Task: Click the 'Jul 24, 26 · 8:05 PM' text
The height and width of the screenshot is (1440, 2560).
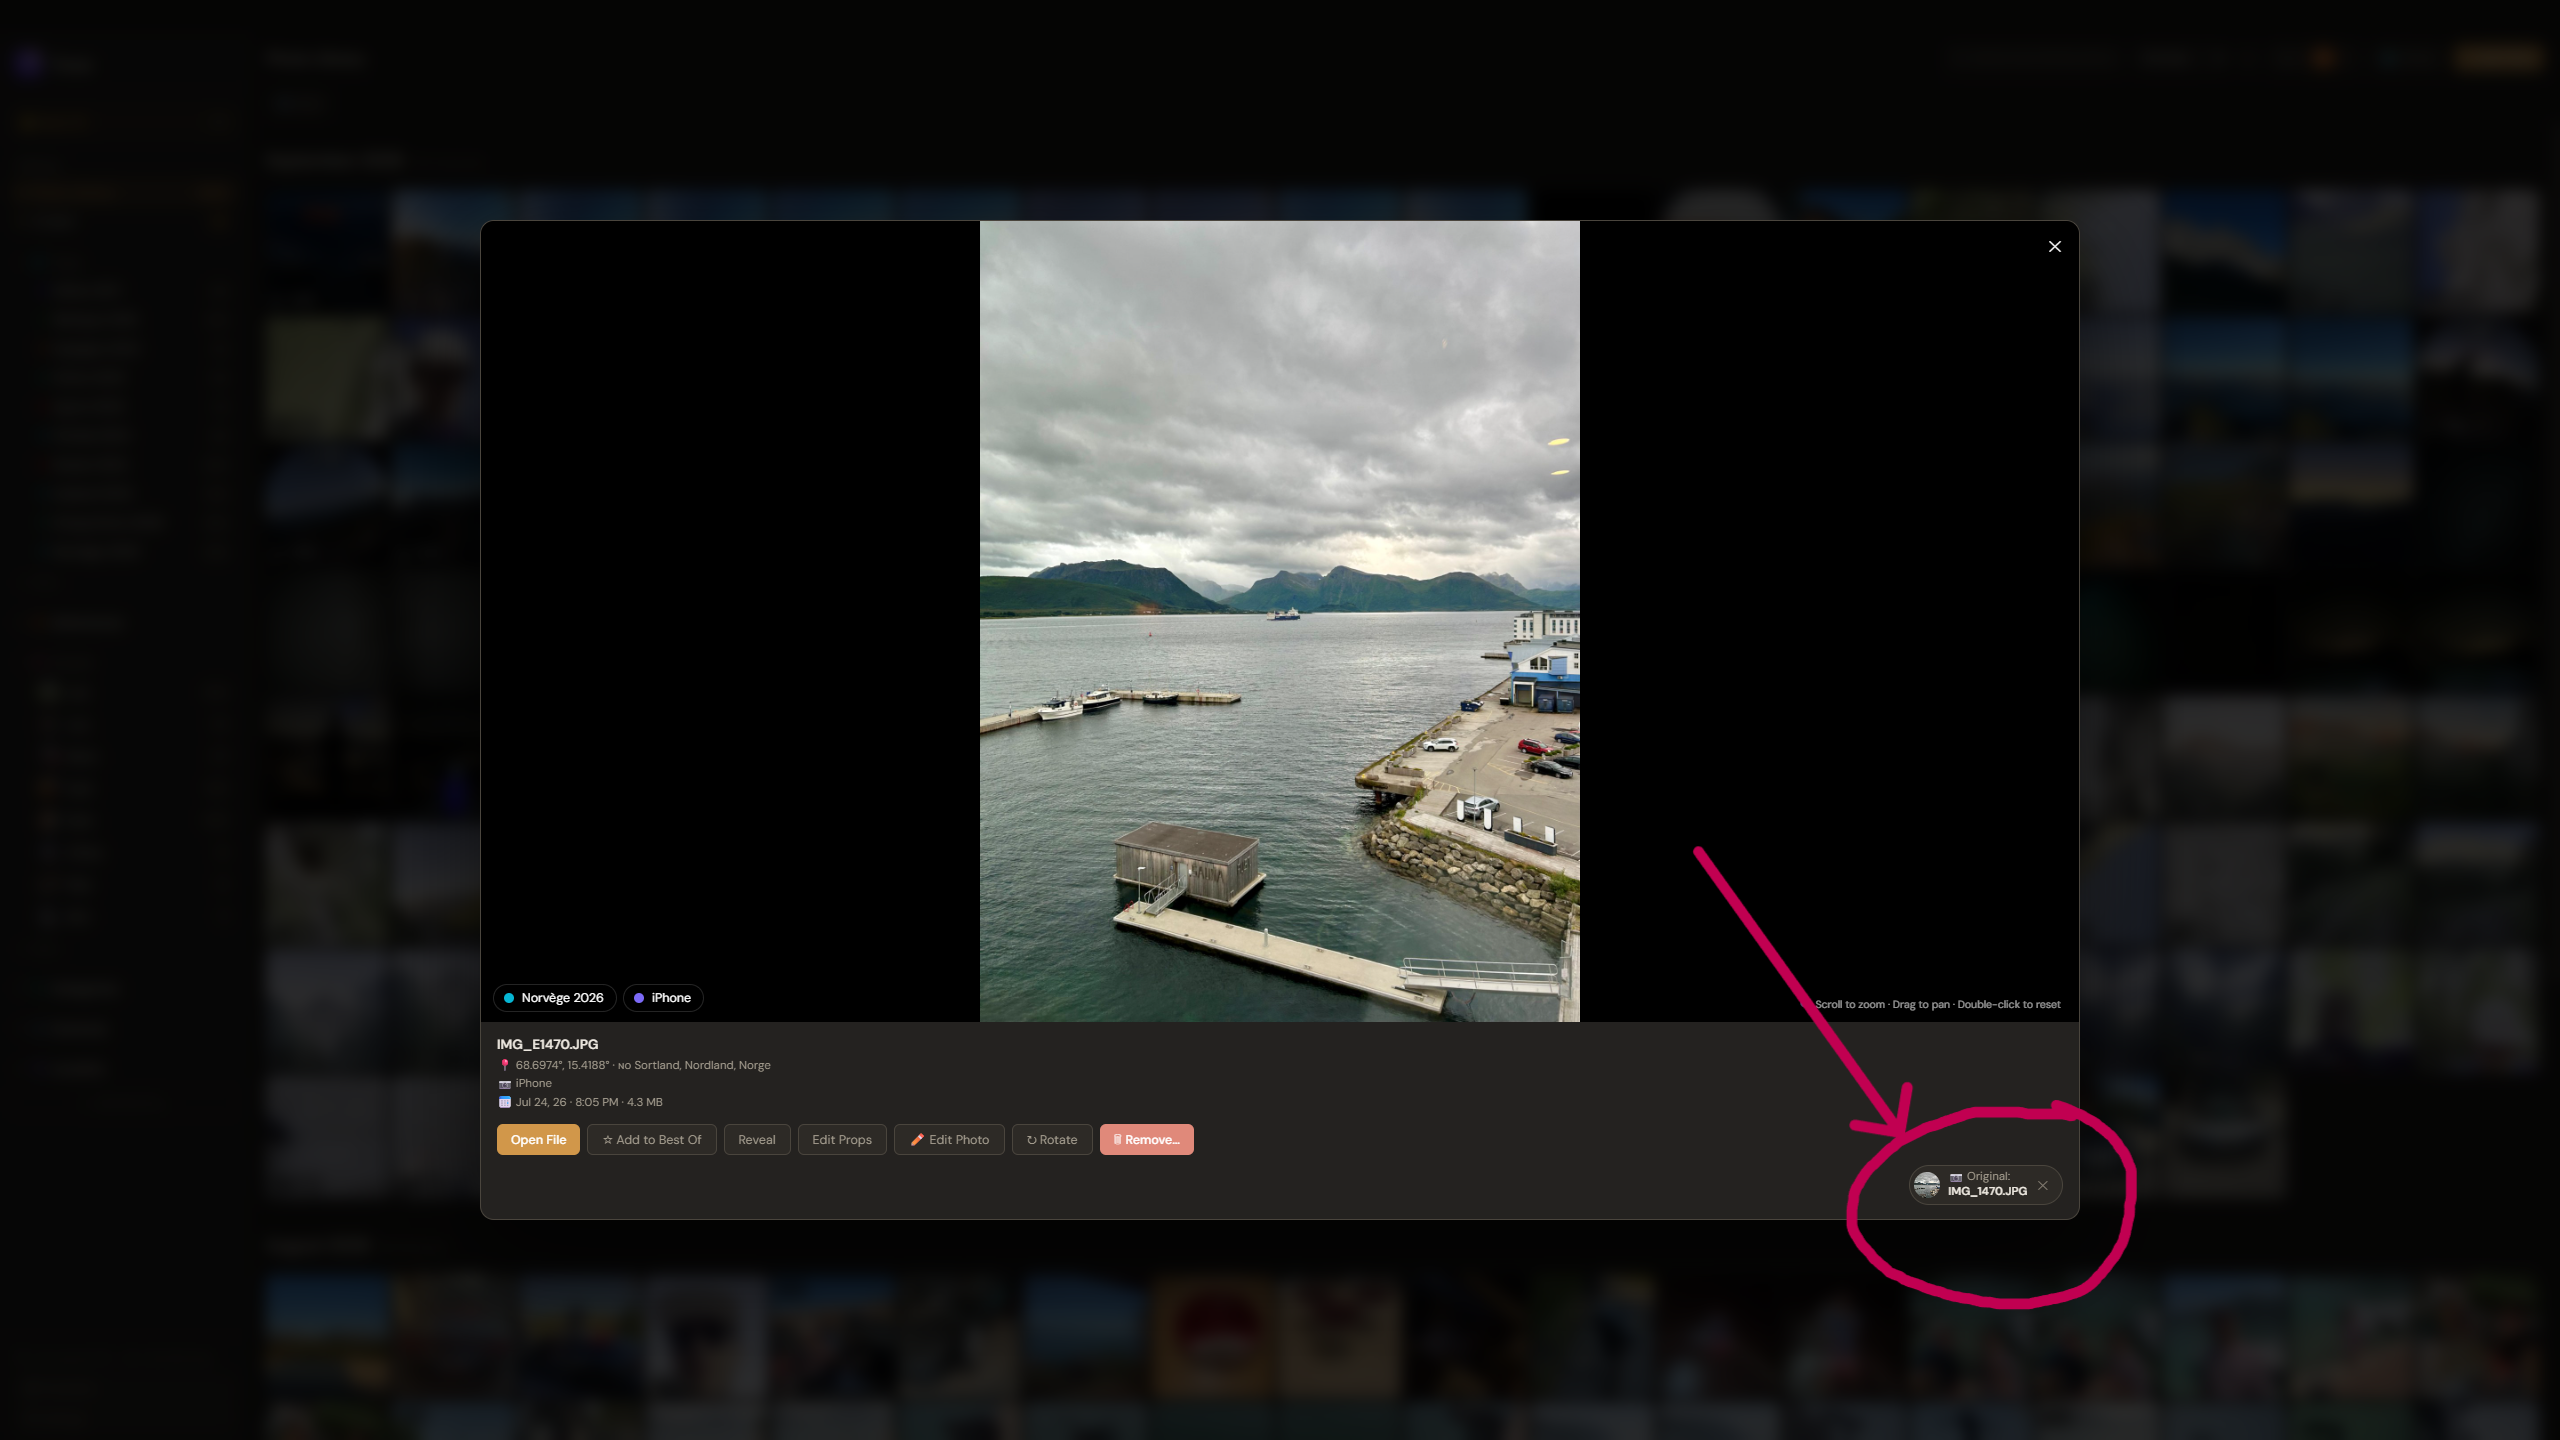Action: click(567, 1102)
